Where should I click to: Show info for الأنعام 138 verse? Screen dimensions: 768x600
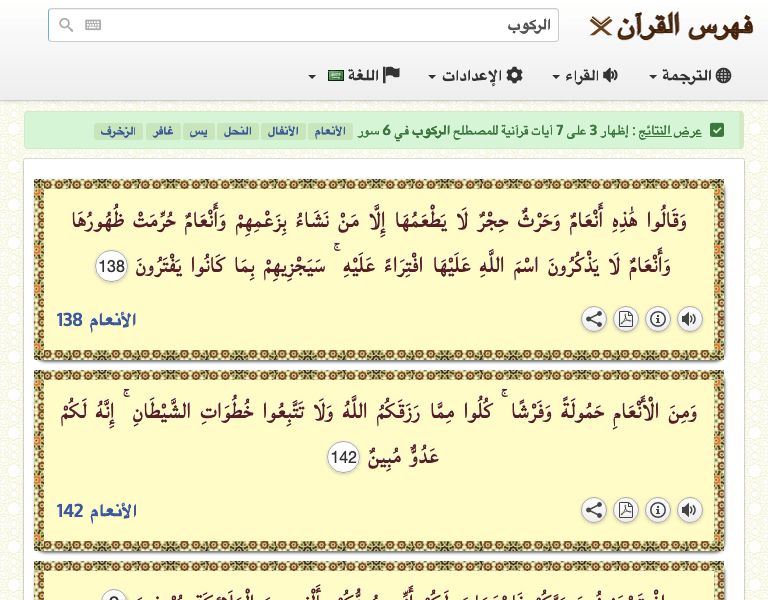658,319
